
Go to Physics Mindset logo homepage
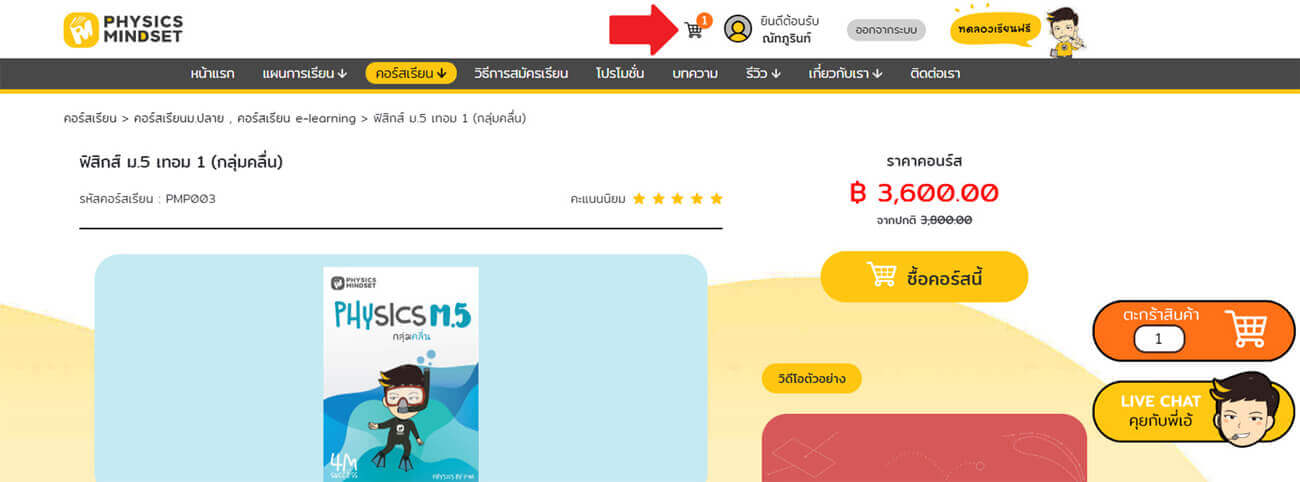pos(123,30)
